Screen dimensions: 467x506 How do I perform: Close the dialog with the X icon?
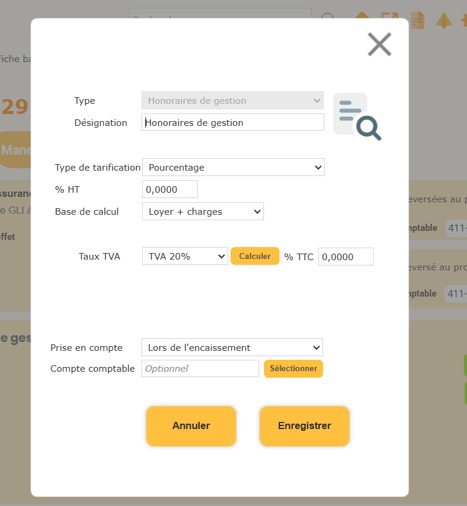coord(379,44)
